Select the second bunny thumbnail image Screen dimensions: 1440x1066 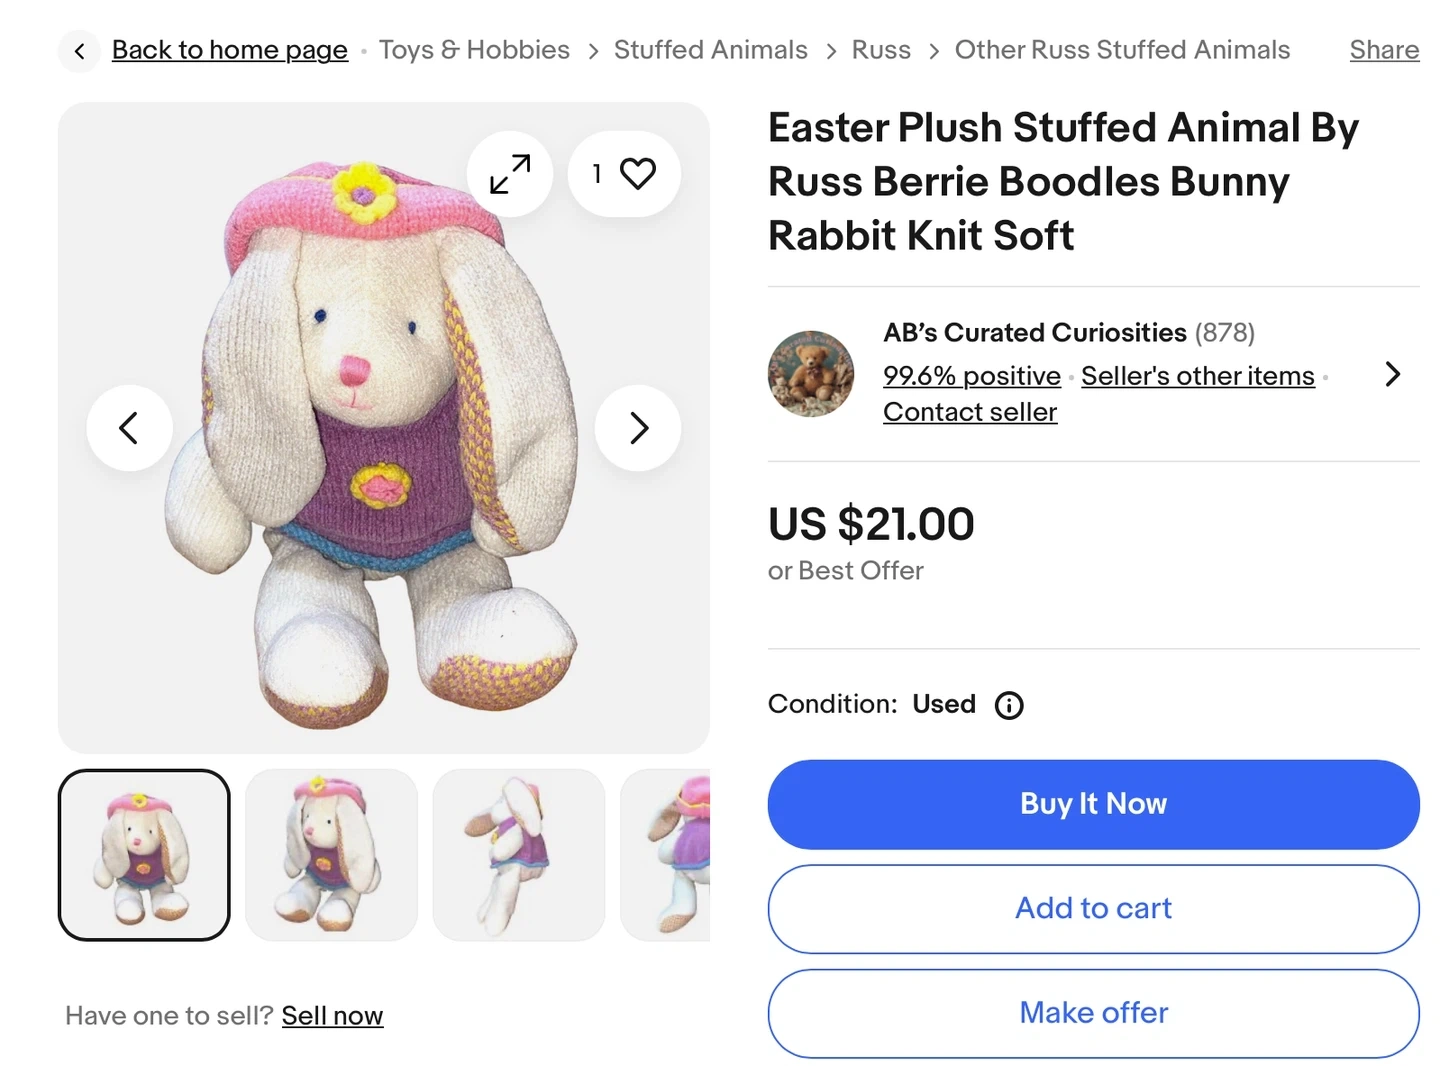(x=331, y=855)
